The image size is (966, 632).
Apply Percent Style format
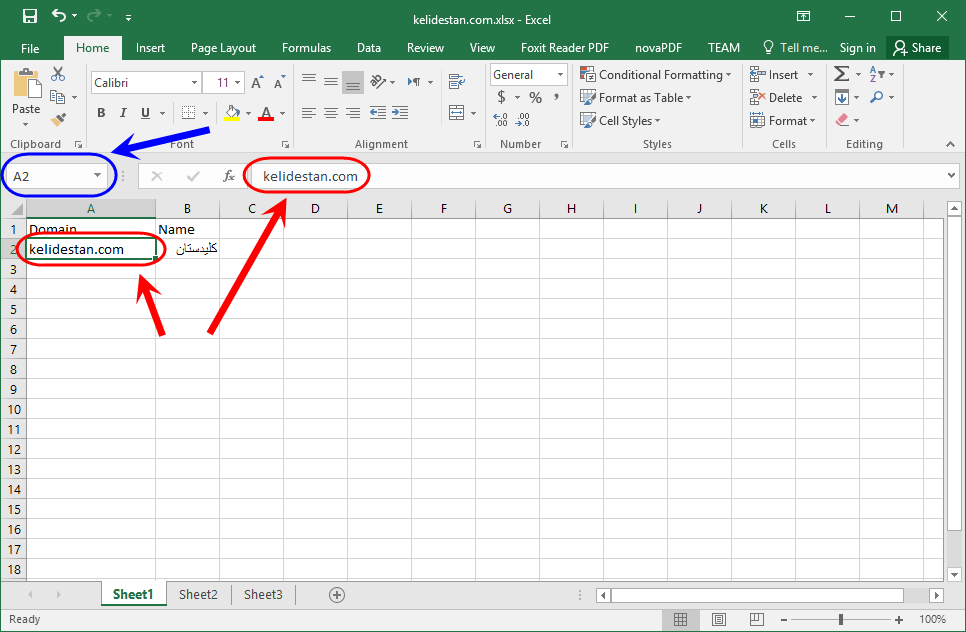tap(535, 97)
